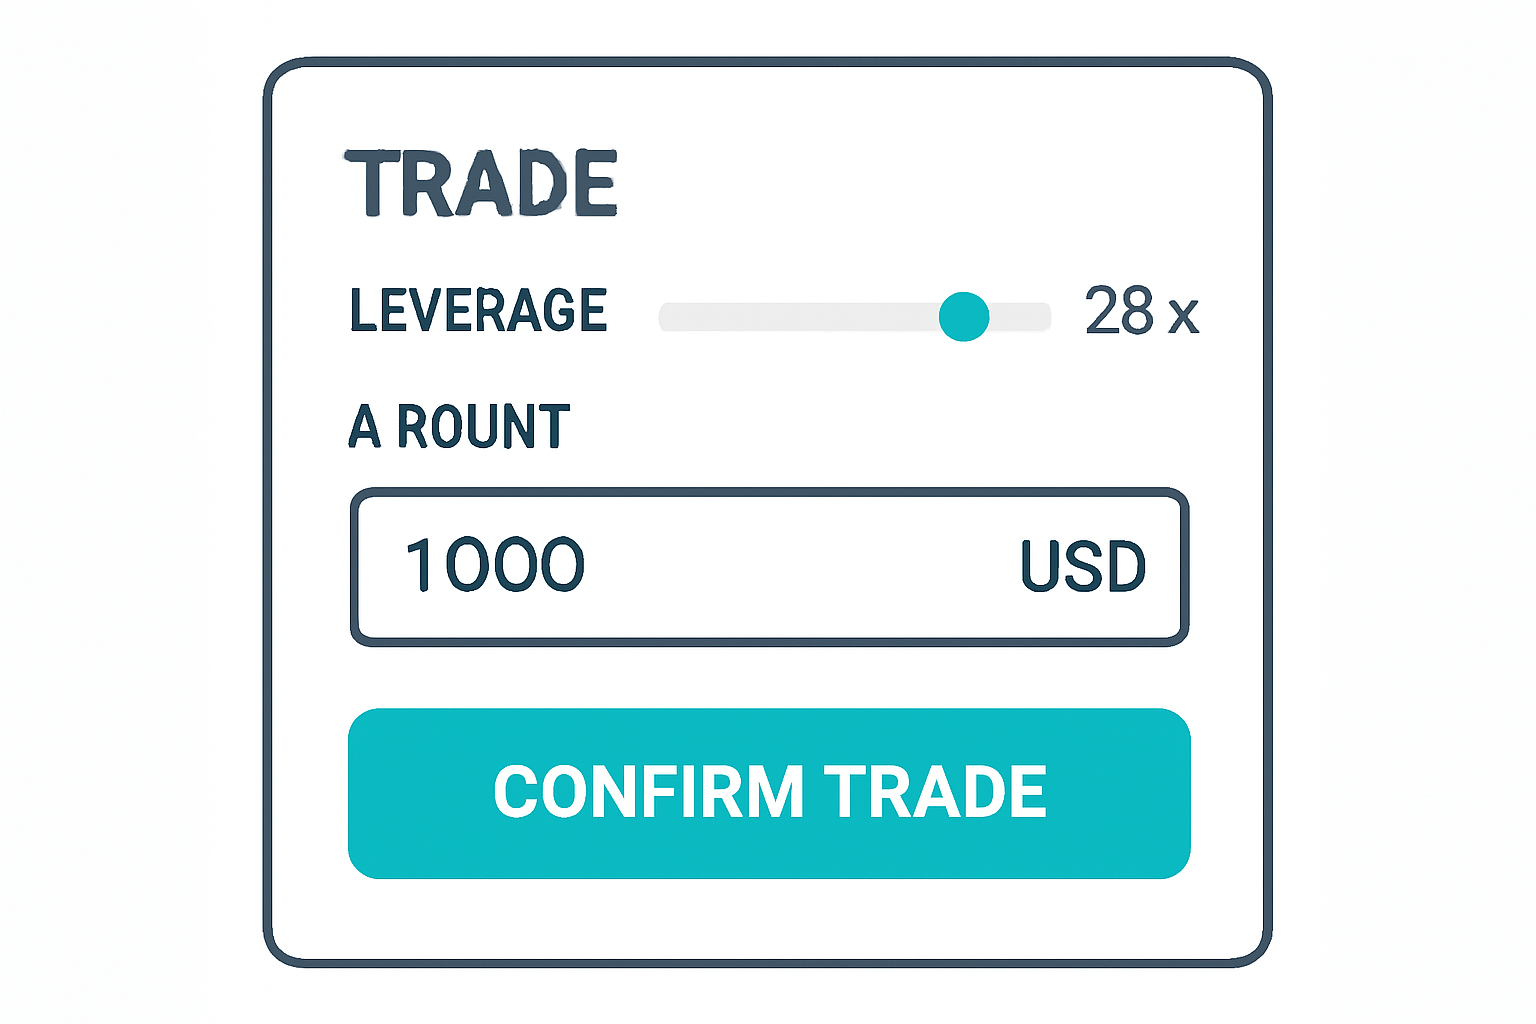The height and width of the screenshot is (1024, 1536).
Task: Click the 1000 value in the amount field
Action: (x=494, y=565)
